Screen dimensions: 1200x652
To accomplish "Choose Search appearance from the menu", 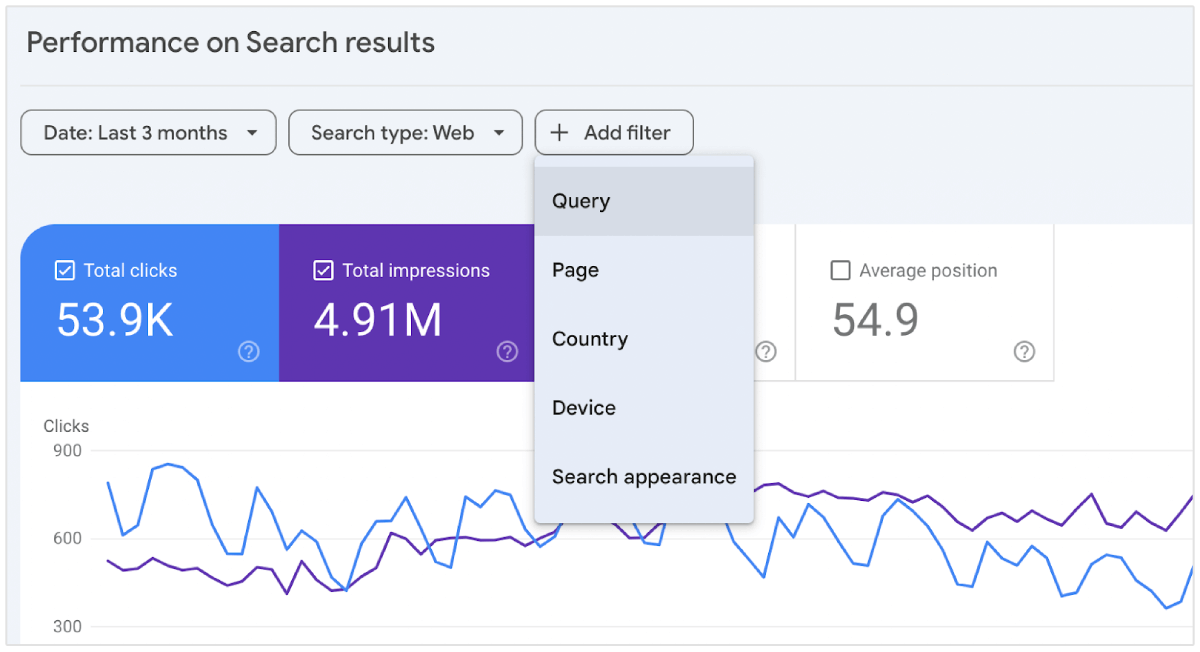I will [x=644, y=477].
